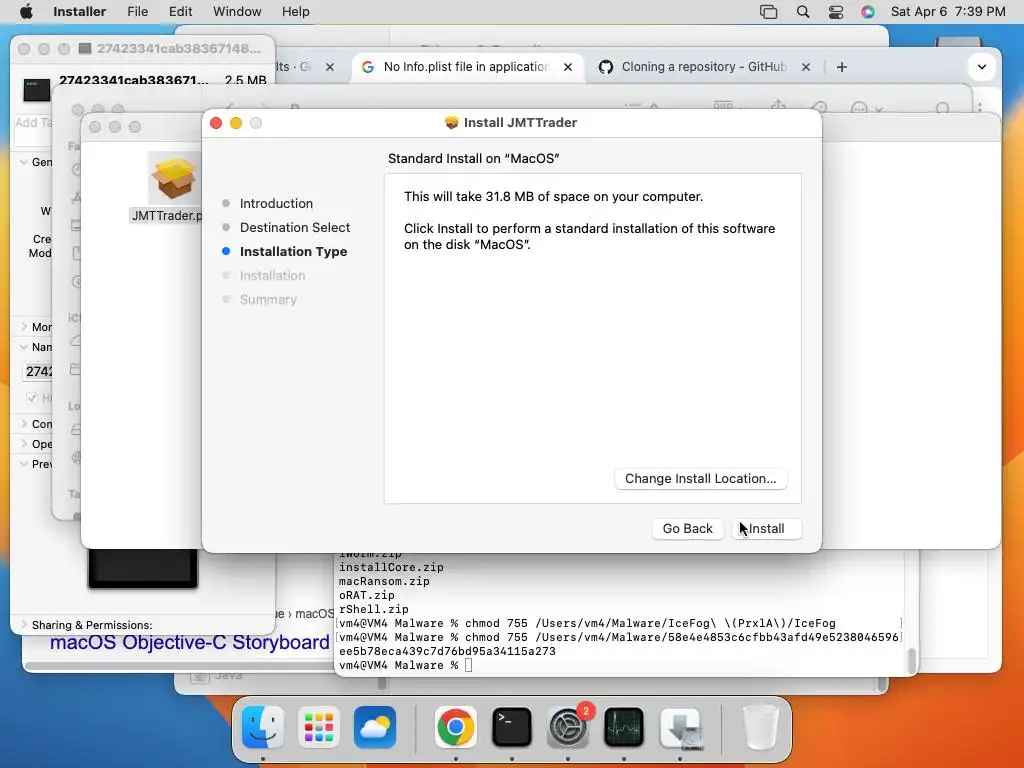Open Google Chrome from the Dock
This screenshot has height=768, width=1024.
456,727
